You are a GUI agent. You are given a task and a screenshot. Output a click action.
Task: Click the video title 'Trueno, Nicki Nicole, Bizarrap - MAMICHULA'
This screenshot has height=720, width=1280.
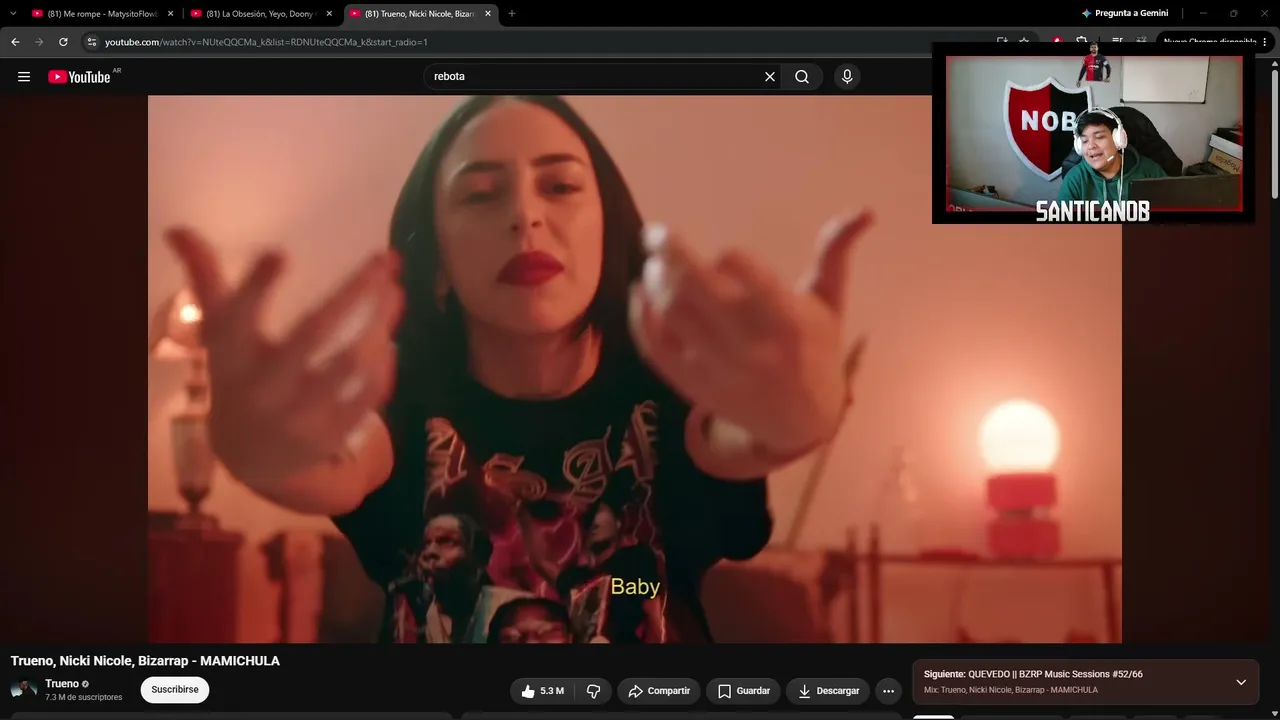pyautogui.click(x=145, y=661)
